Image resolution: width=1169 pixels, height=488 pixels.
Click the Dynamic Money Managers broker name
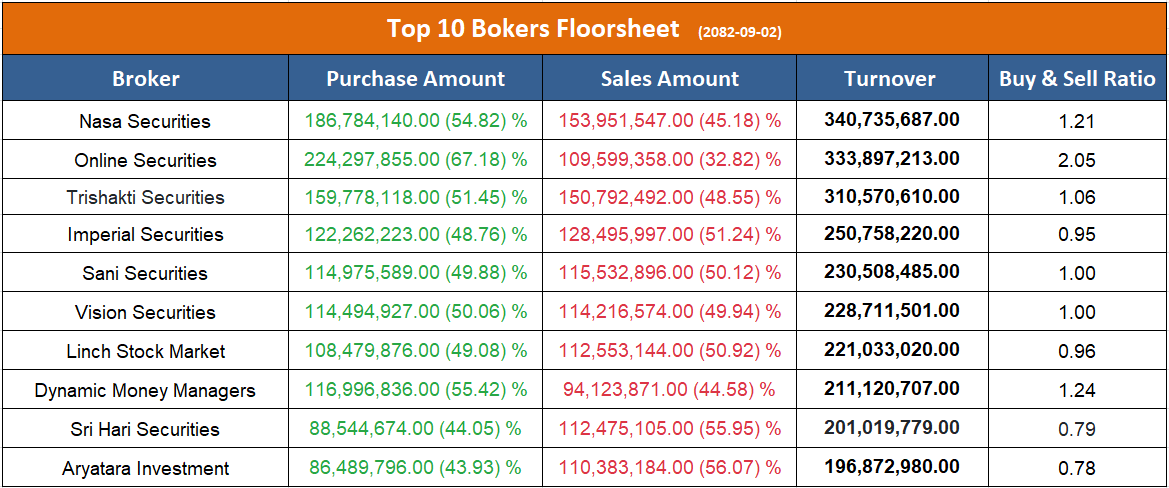coord(145,390)
